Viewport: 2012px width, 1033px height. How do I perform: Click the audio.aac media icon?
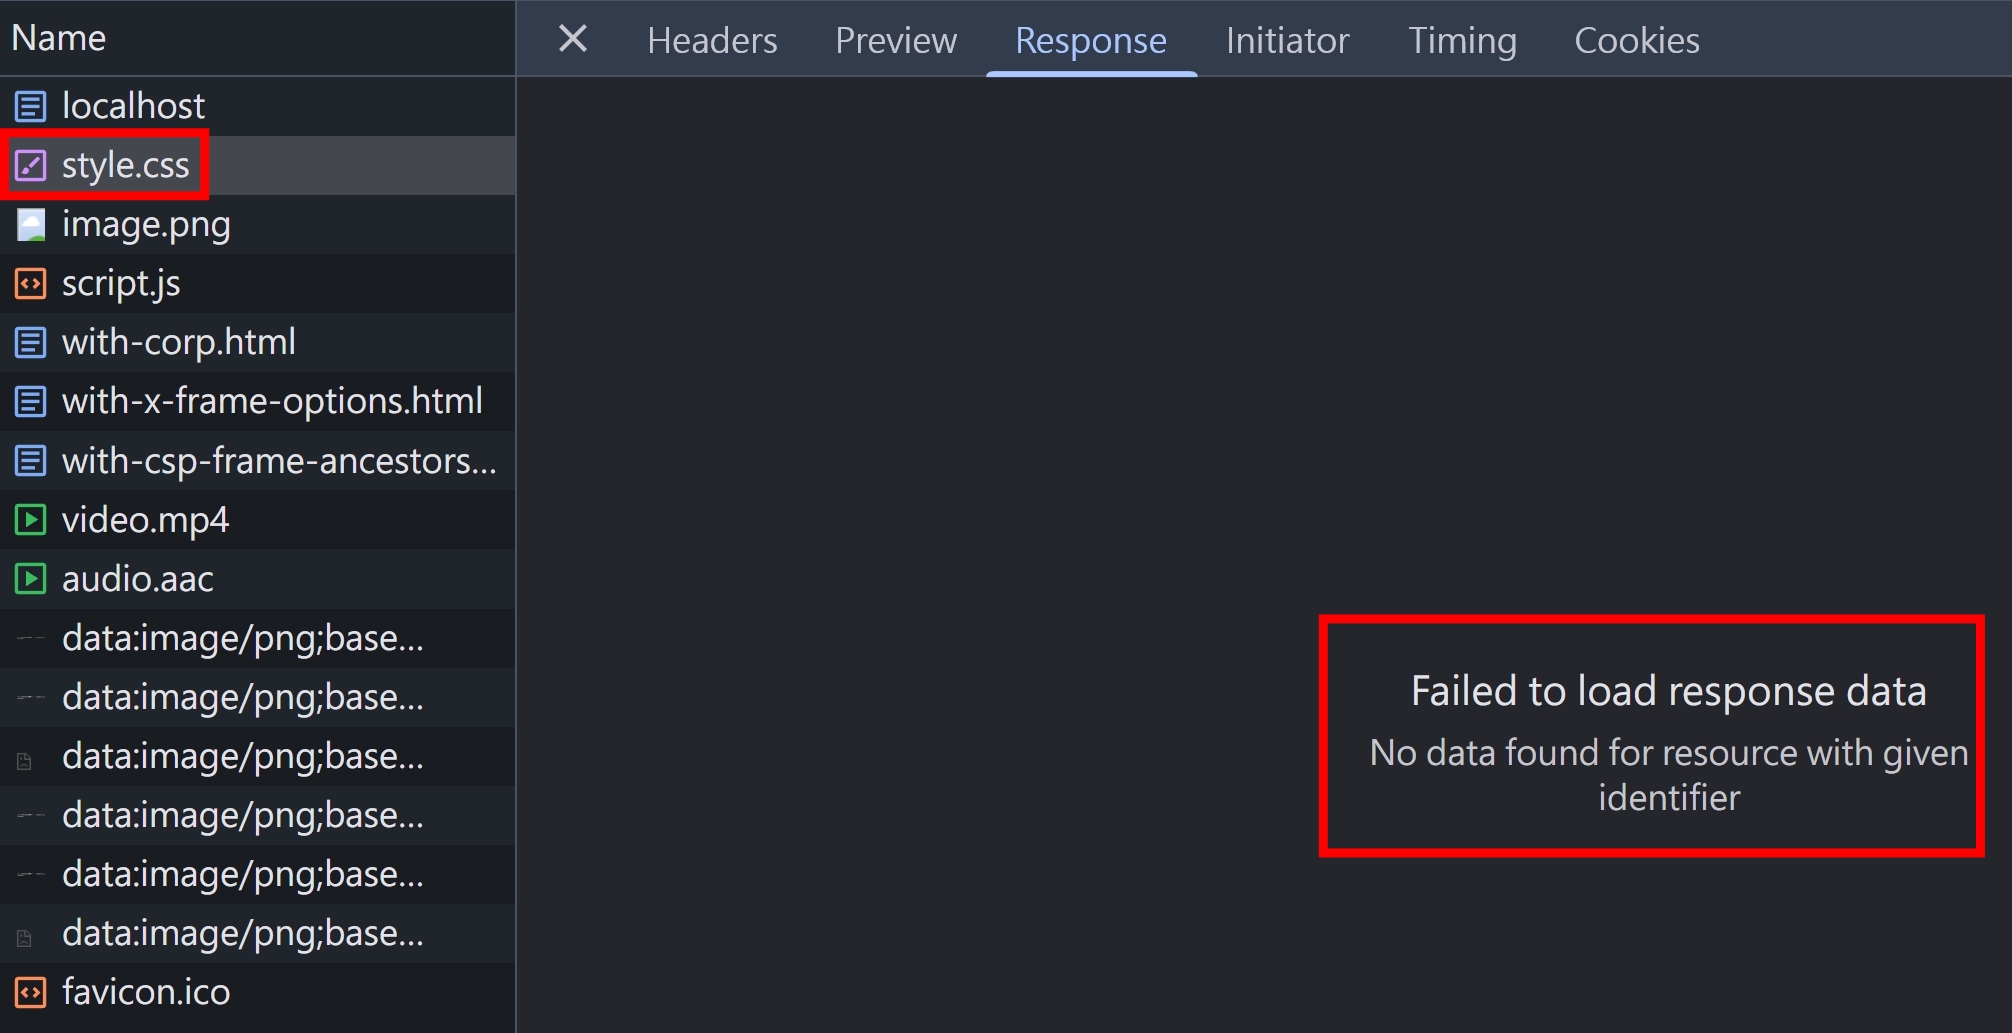click(30, 579)
